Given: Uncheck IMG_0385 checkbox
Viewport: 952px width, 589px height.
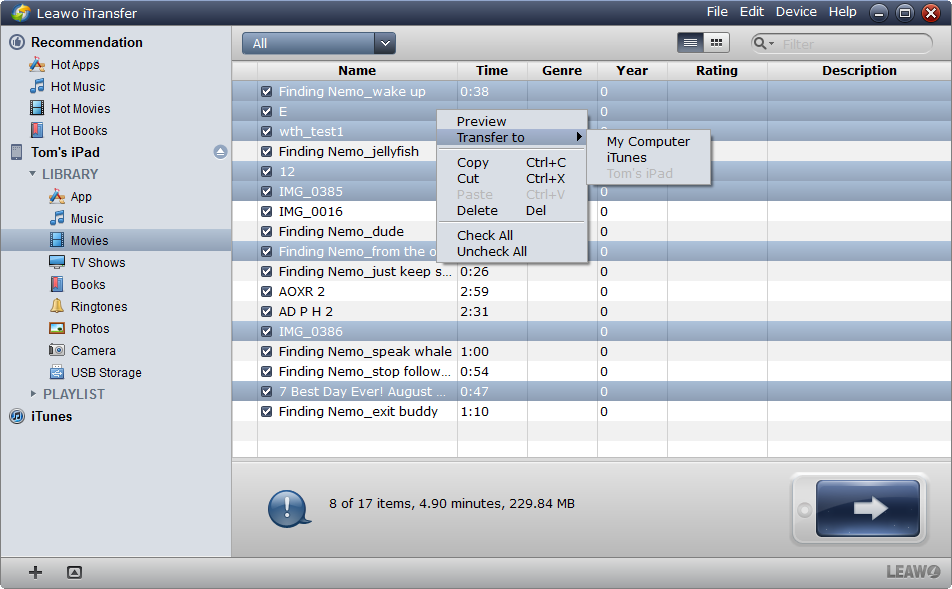Looking at the screenshot, I should (266, 192).
